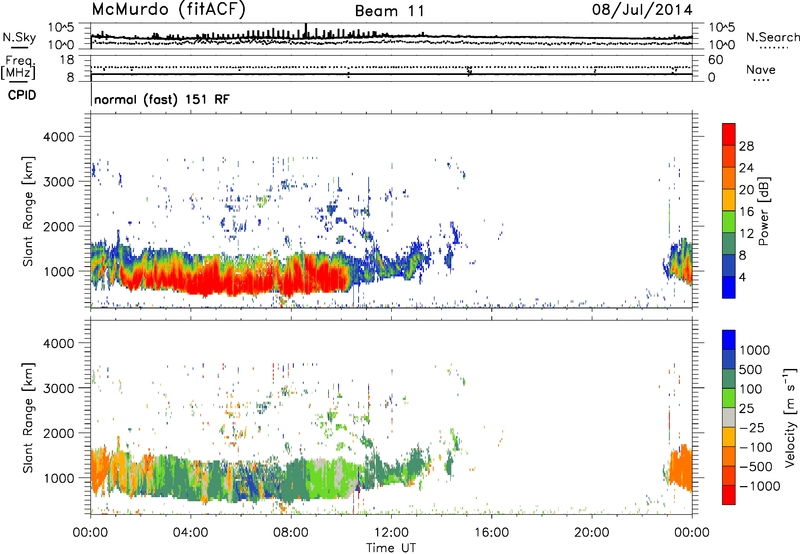The height and width of the screenshot is (554, 800).
Task: Click the 'Freq. [MHz]' label
Action: (18, 67)
